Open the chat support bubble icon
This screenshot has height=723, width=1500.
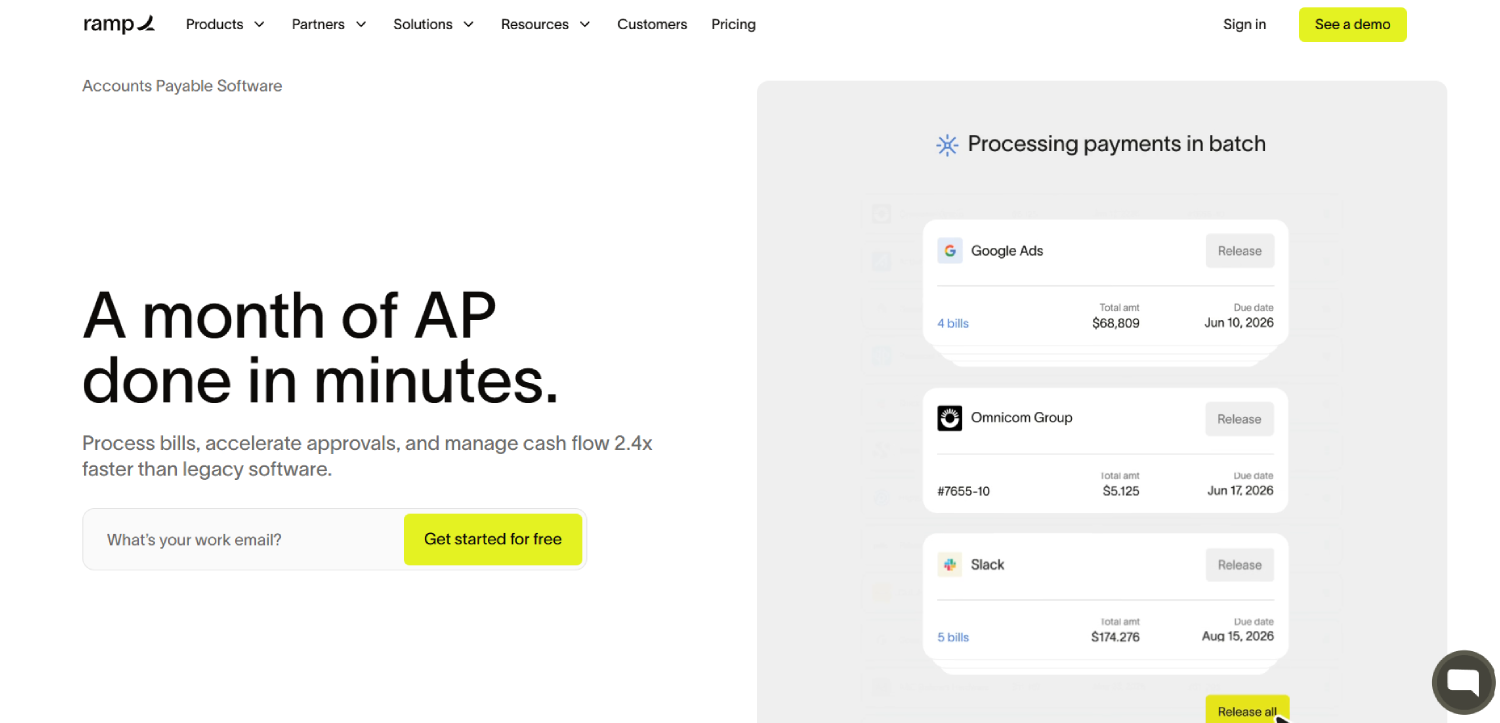point(1462,682)
